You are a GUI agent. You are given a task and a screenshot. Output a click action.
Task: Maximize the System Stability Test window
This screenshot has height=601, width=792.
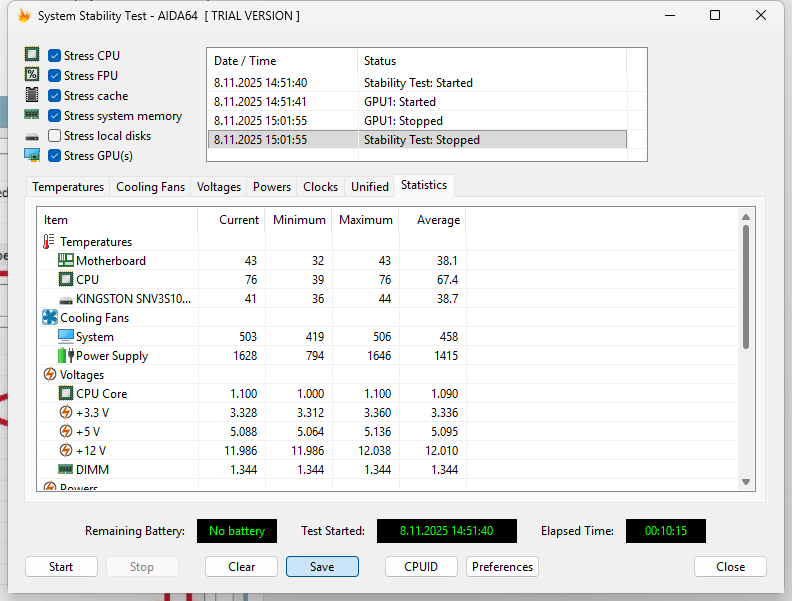pos(715,16)
